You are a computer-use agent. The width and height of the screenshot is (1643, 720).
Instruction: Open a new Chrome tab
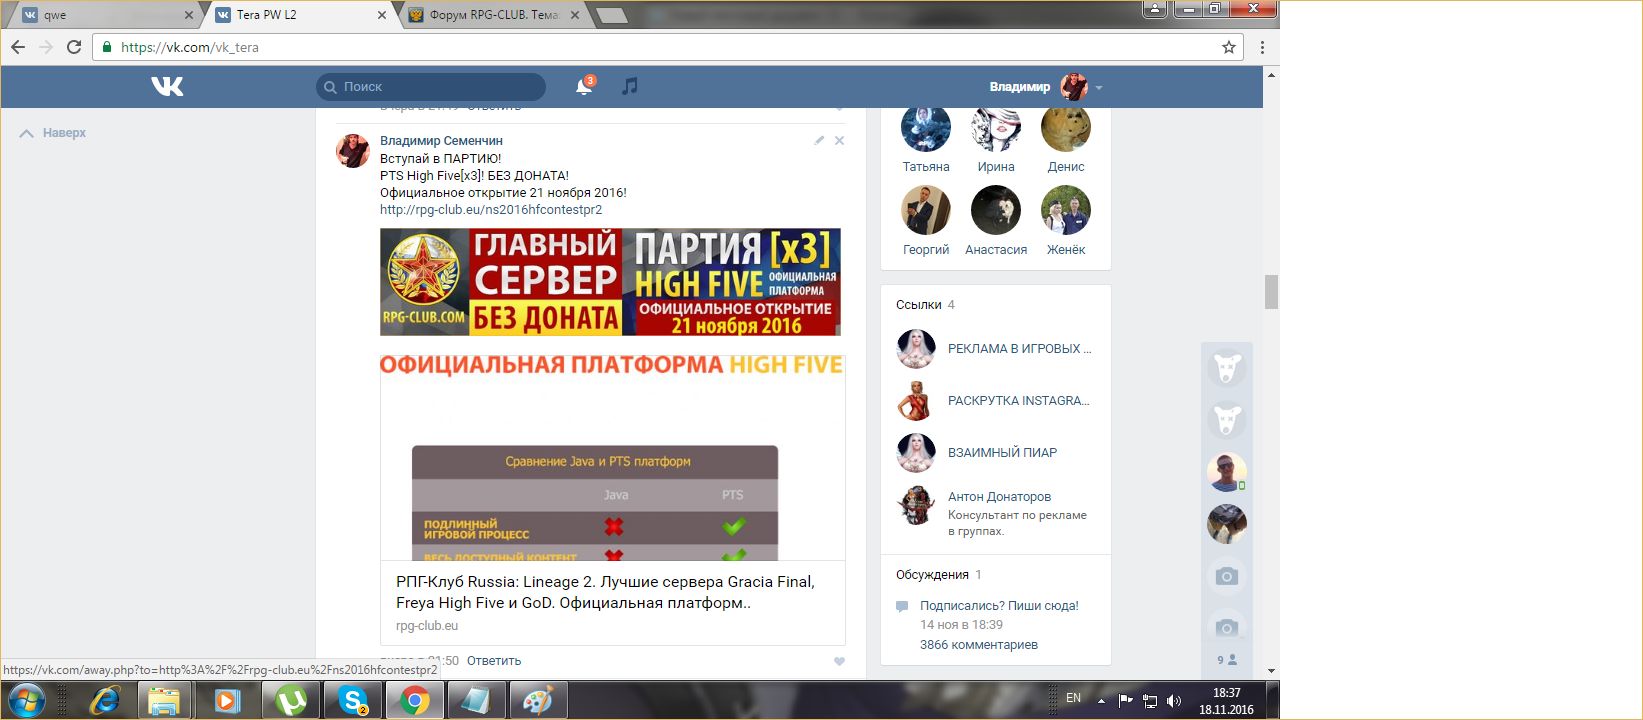pos(611,15)
